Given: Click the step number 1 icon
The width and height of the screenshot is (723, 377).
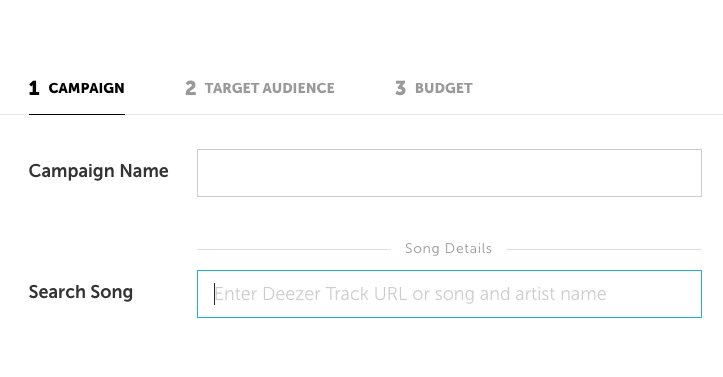Looking at the screenshot, I should [x=34, y=88].
